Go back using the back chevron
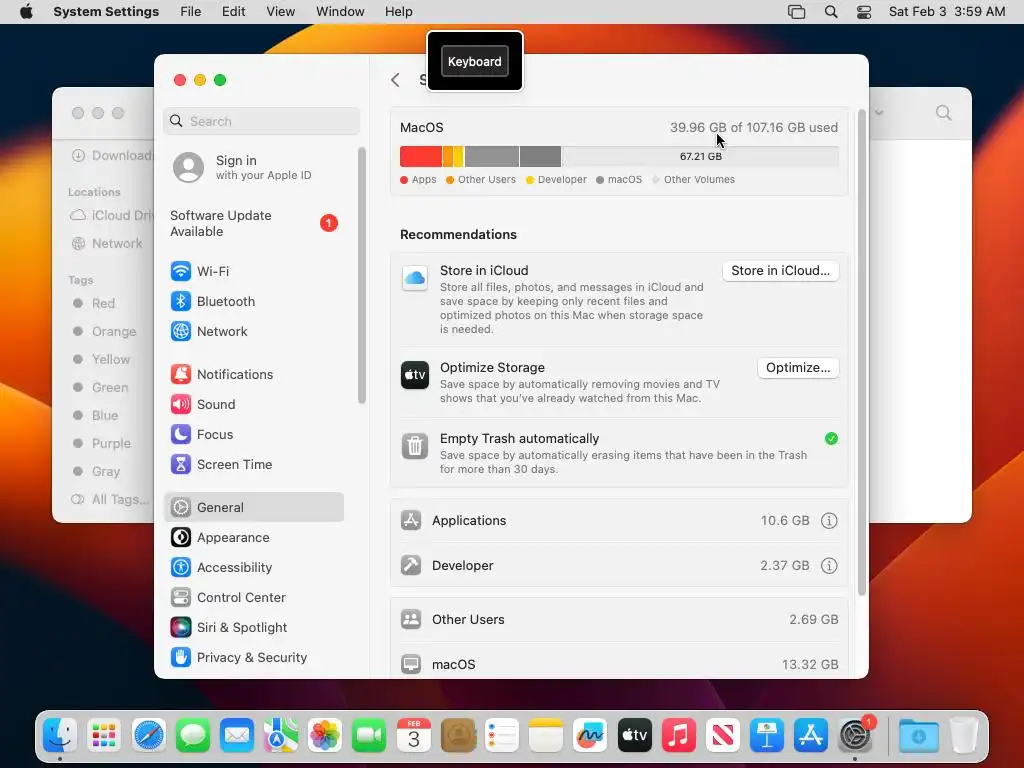Viewport: 1024px width, 768px height. pos(395,80)
